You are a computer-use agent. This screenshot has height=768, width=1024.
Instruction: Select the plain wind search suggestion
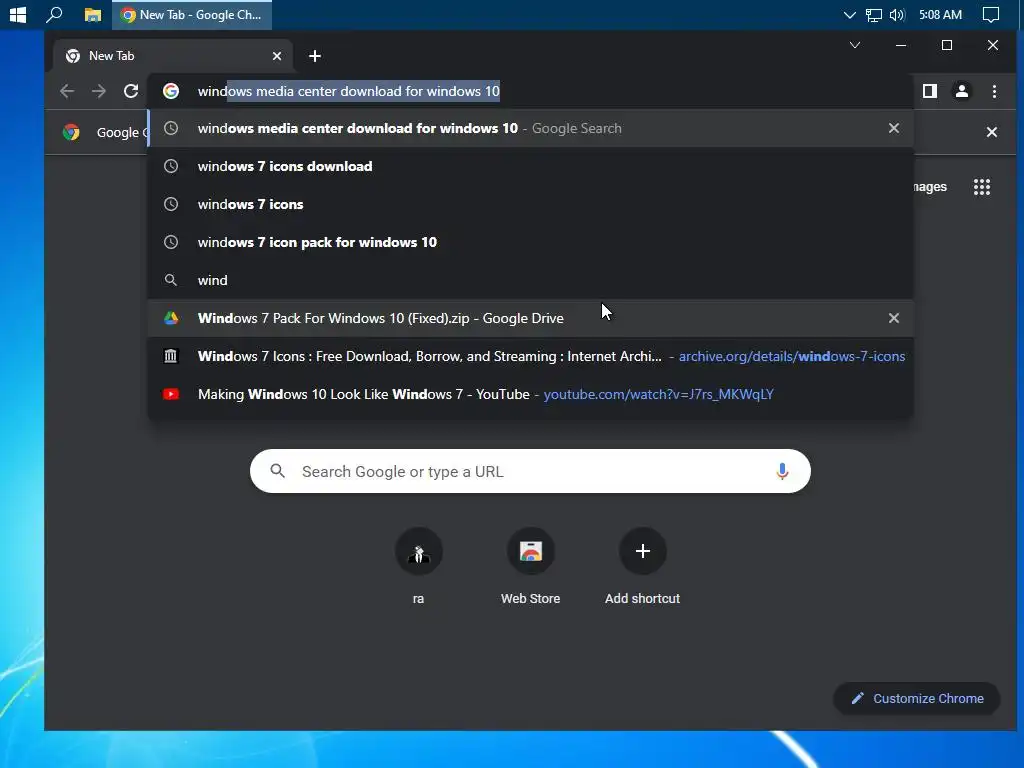point(530,280)
